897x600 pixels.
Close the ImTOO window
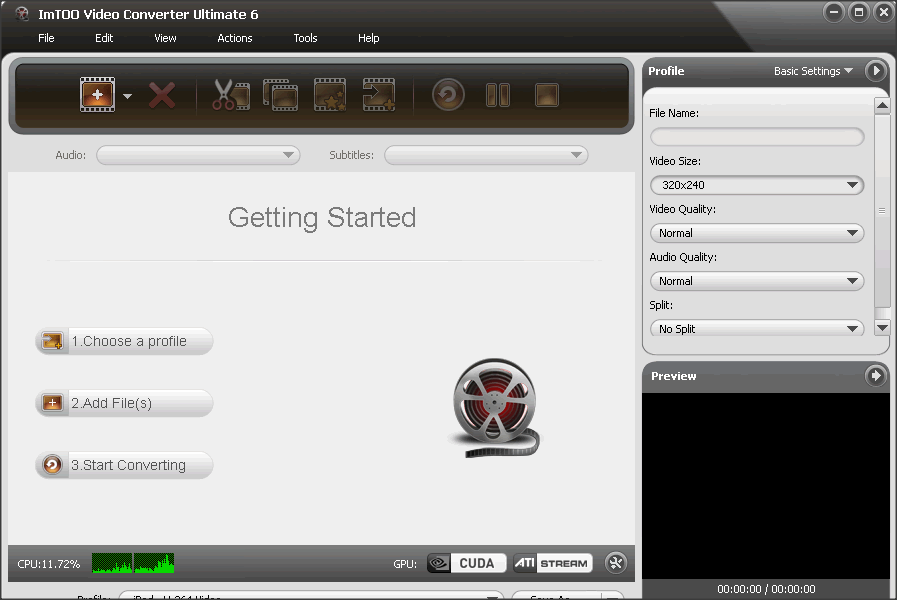click(883, 13)
